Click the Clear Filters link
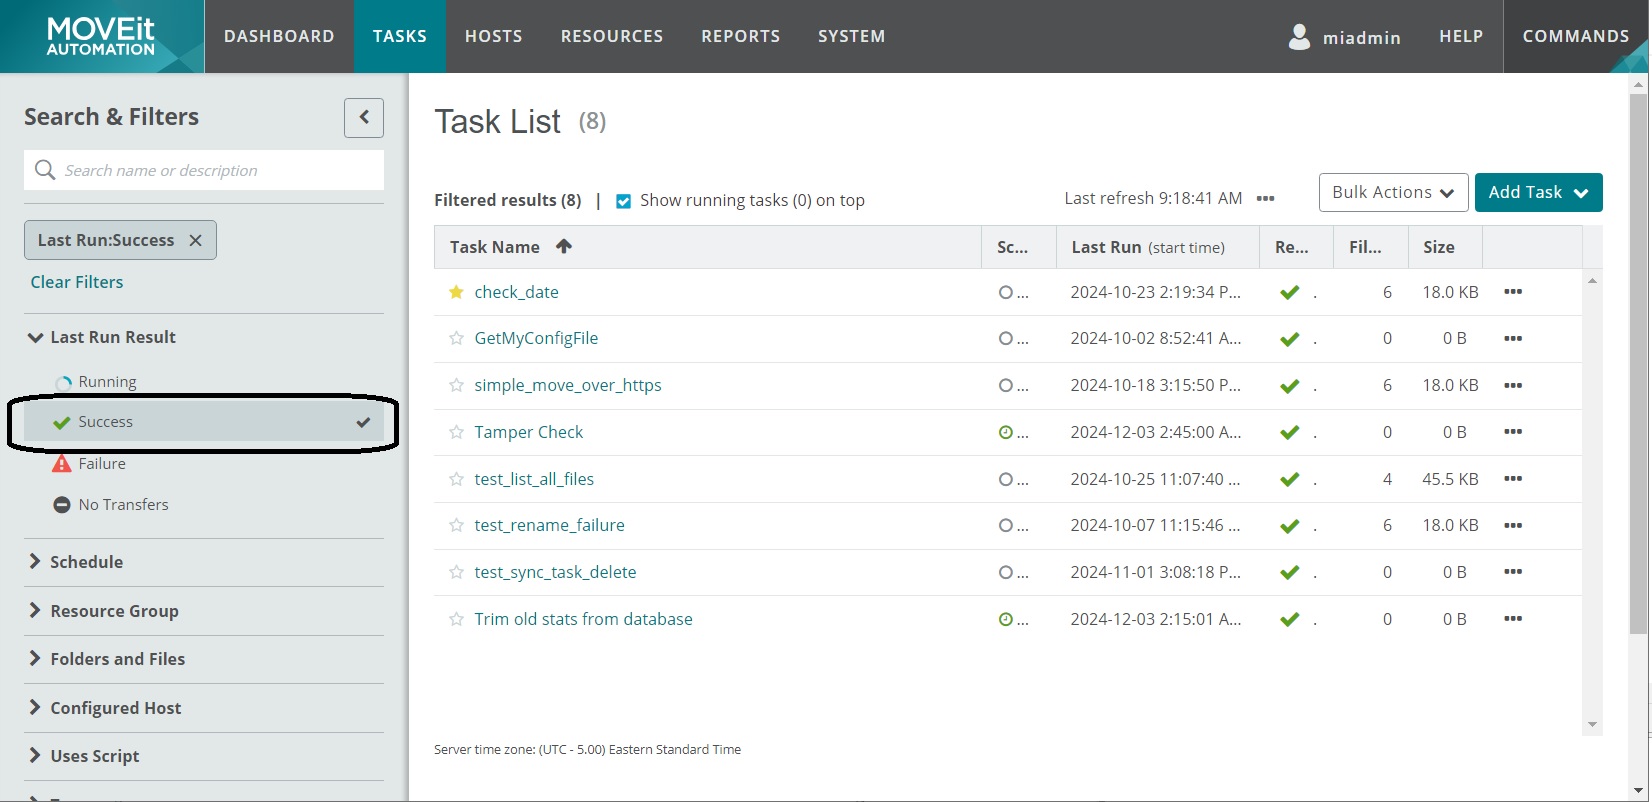Screen dimensions: 1652x802 tap(77, 282)
